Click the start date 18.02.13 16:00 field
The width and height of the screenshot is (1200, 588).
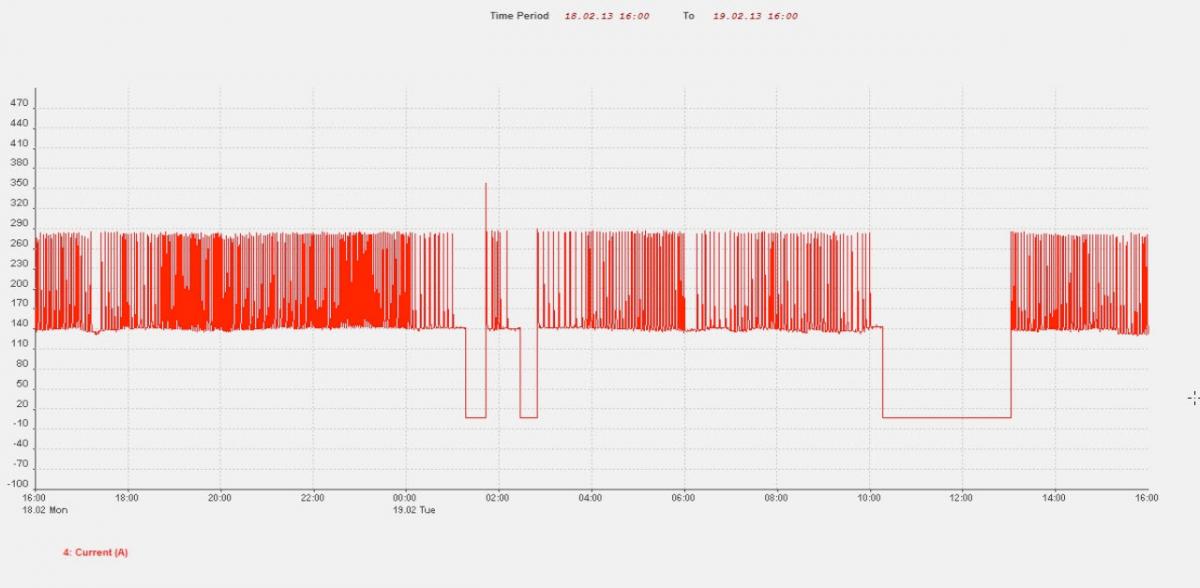(607, 16)
